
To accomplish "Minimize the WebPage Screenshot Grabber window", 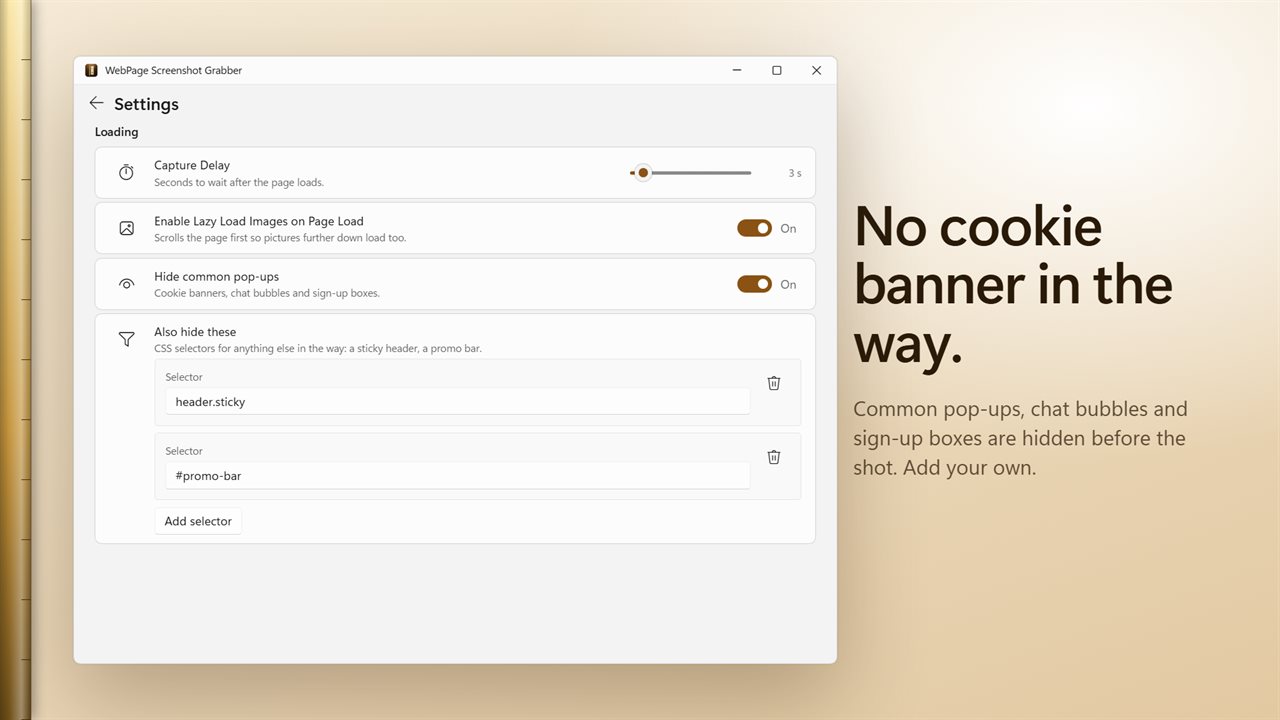I will coord(737,70).
